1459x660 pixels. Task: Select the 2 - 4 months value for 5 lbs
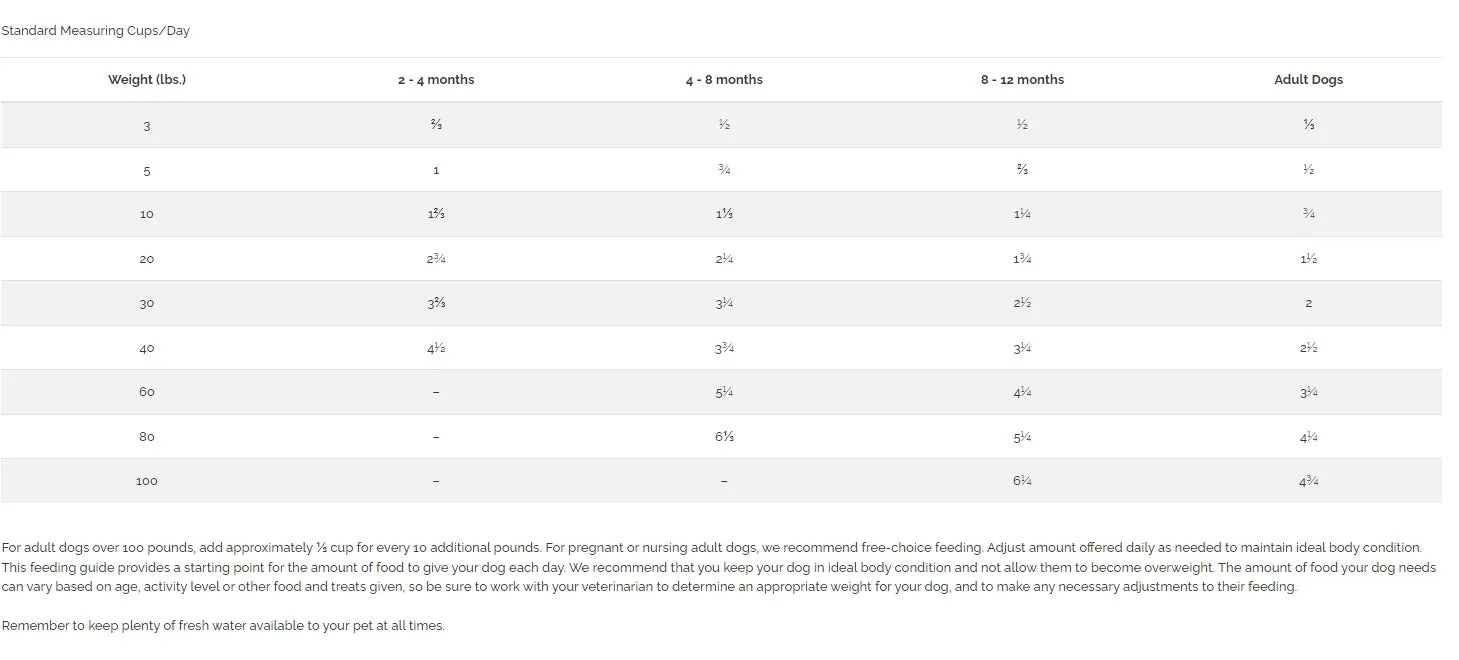click(436, 171)
